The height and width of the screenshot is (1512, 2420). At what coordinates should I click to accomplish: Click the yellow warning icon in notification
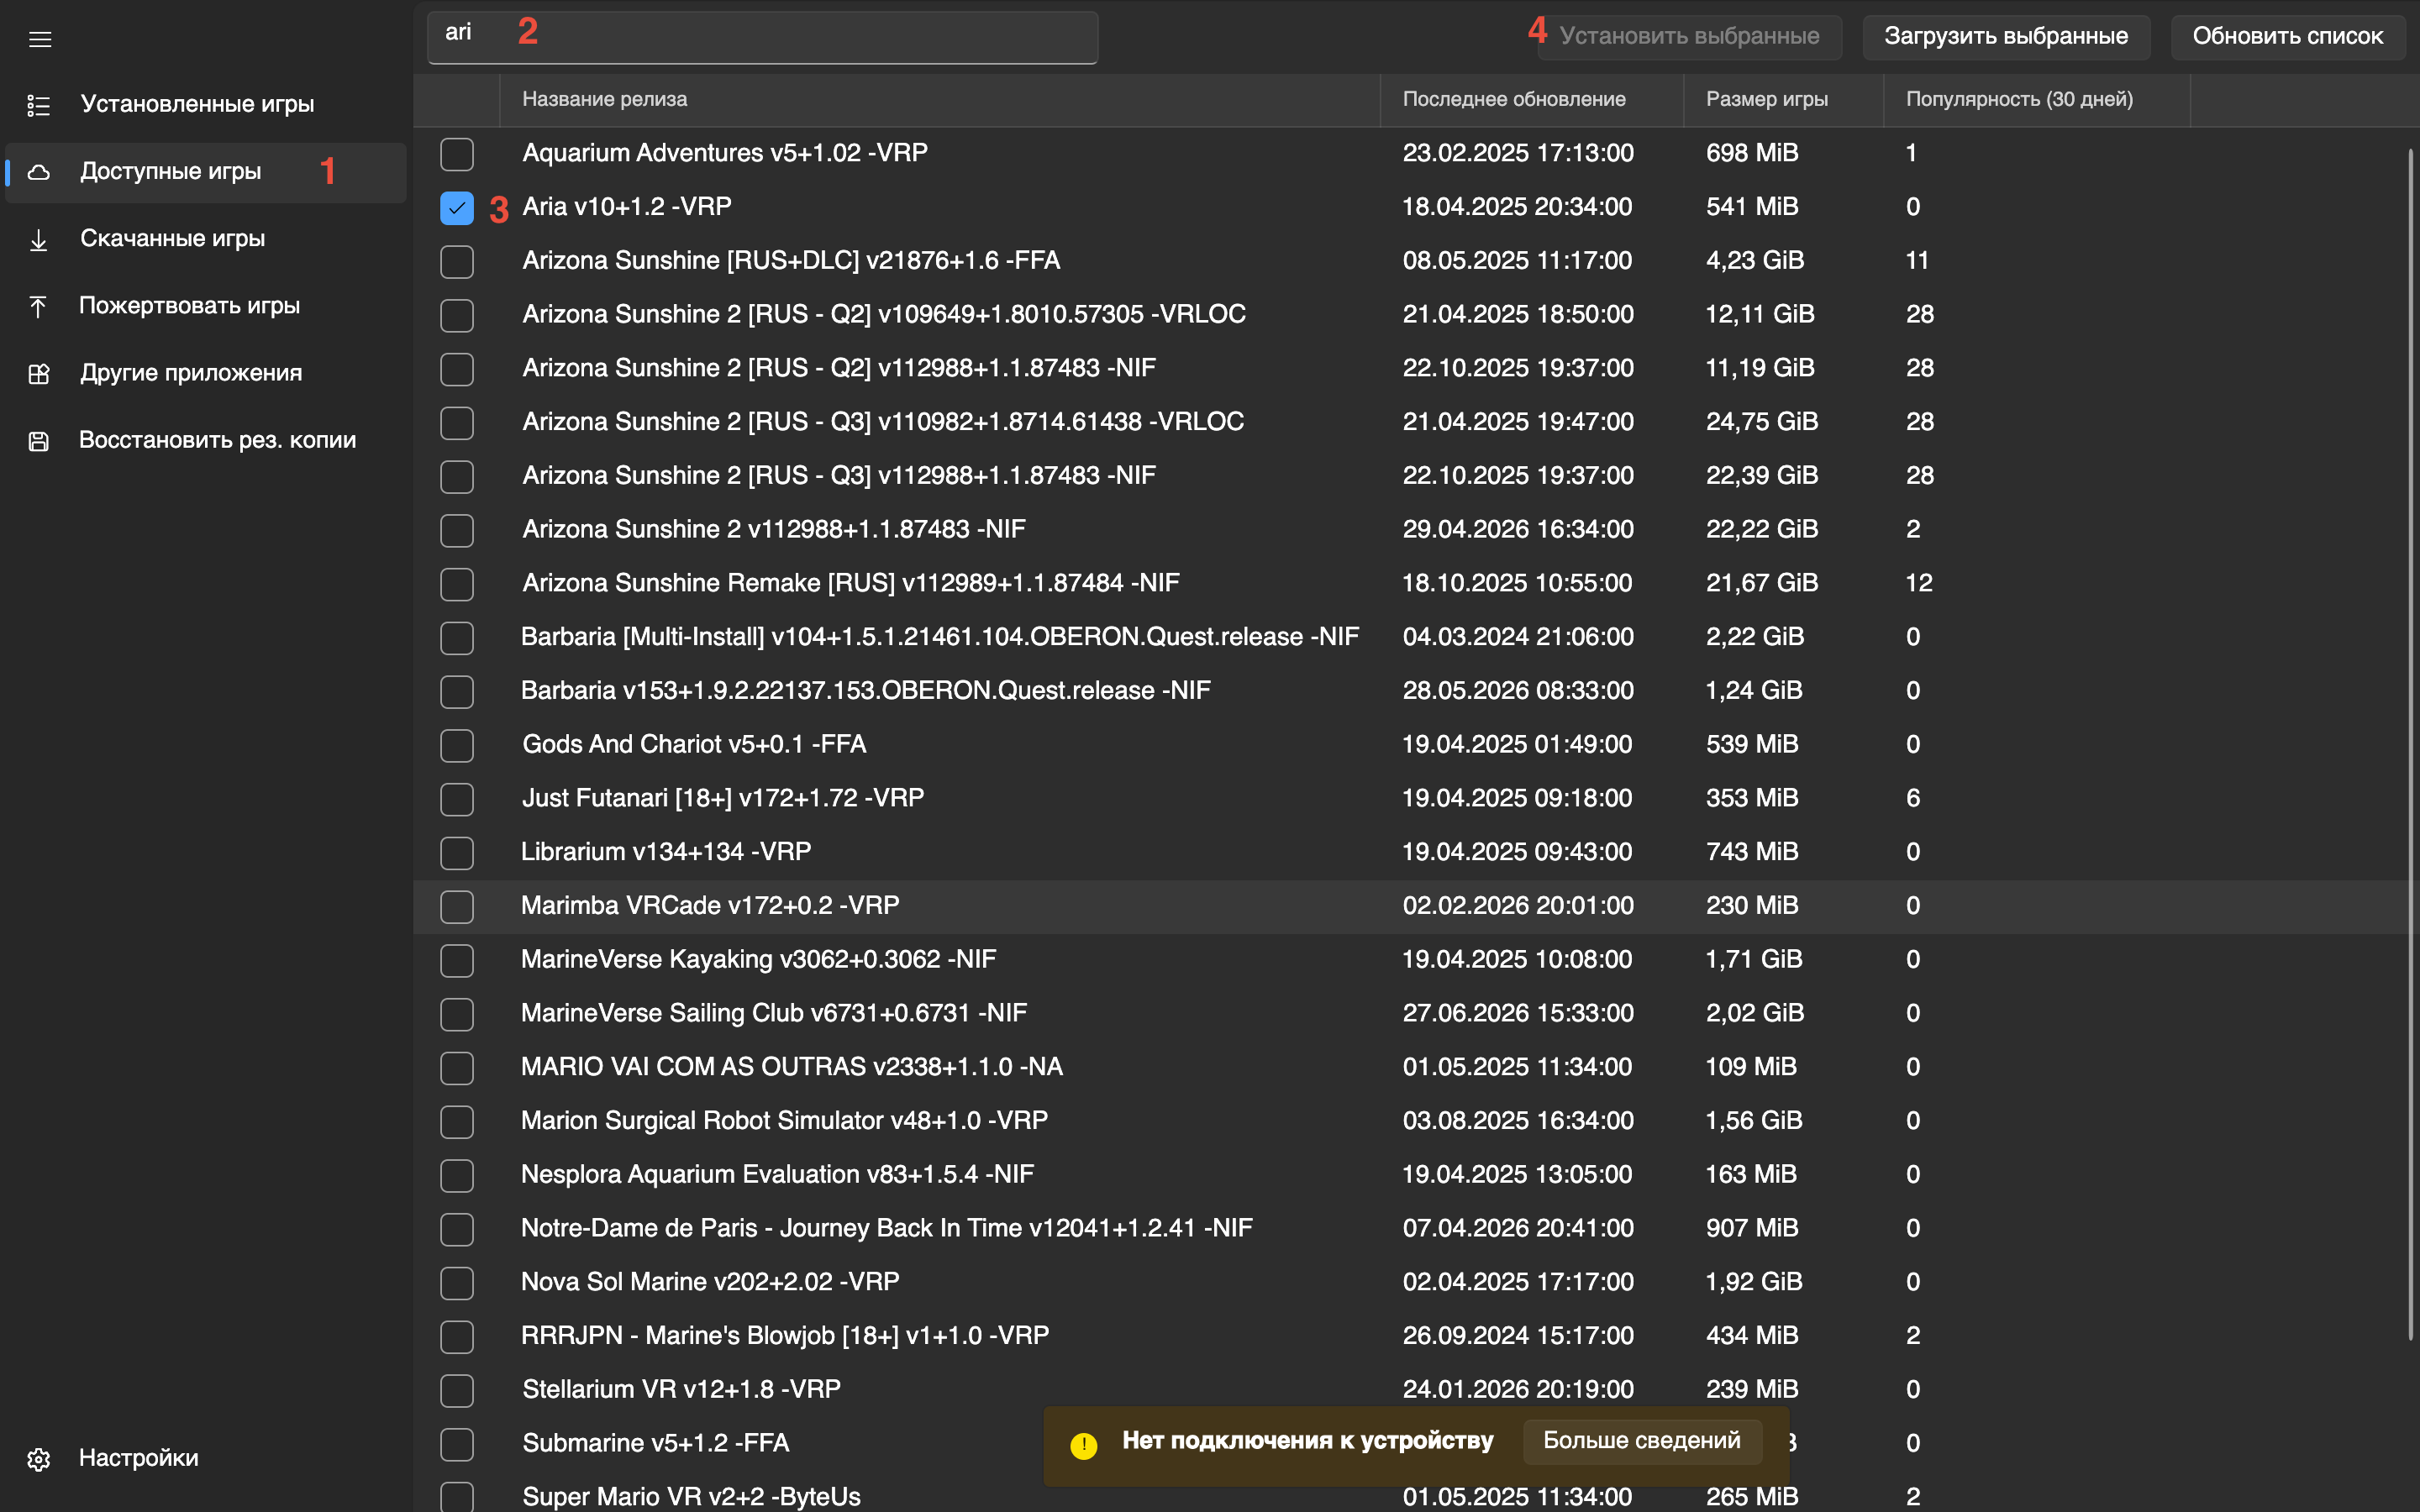(1083, 1444)
